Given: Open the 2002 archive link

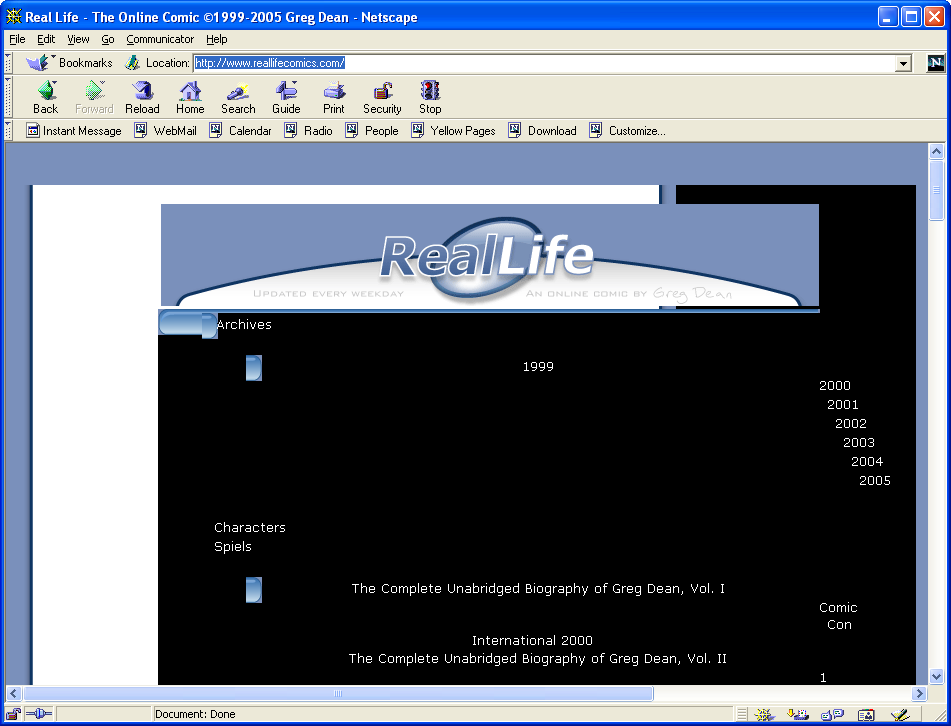Looking at the screenshot, I should (850, 423).
